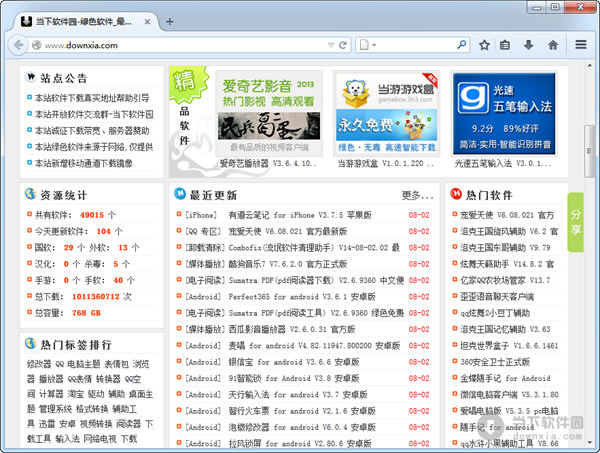
Task: Click the 网络电视 tag
Action: (100, 439)
